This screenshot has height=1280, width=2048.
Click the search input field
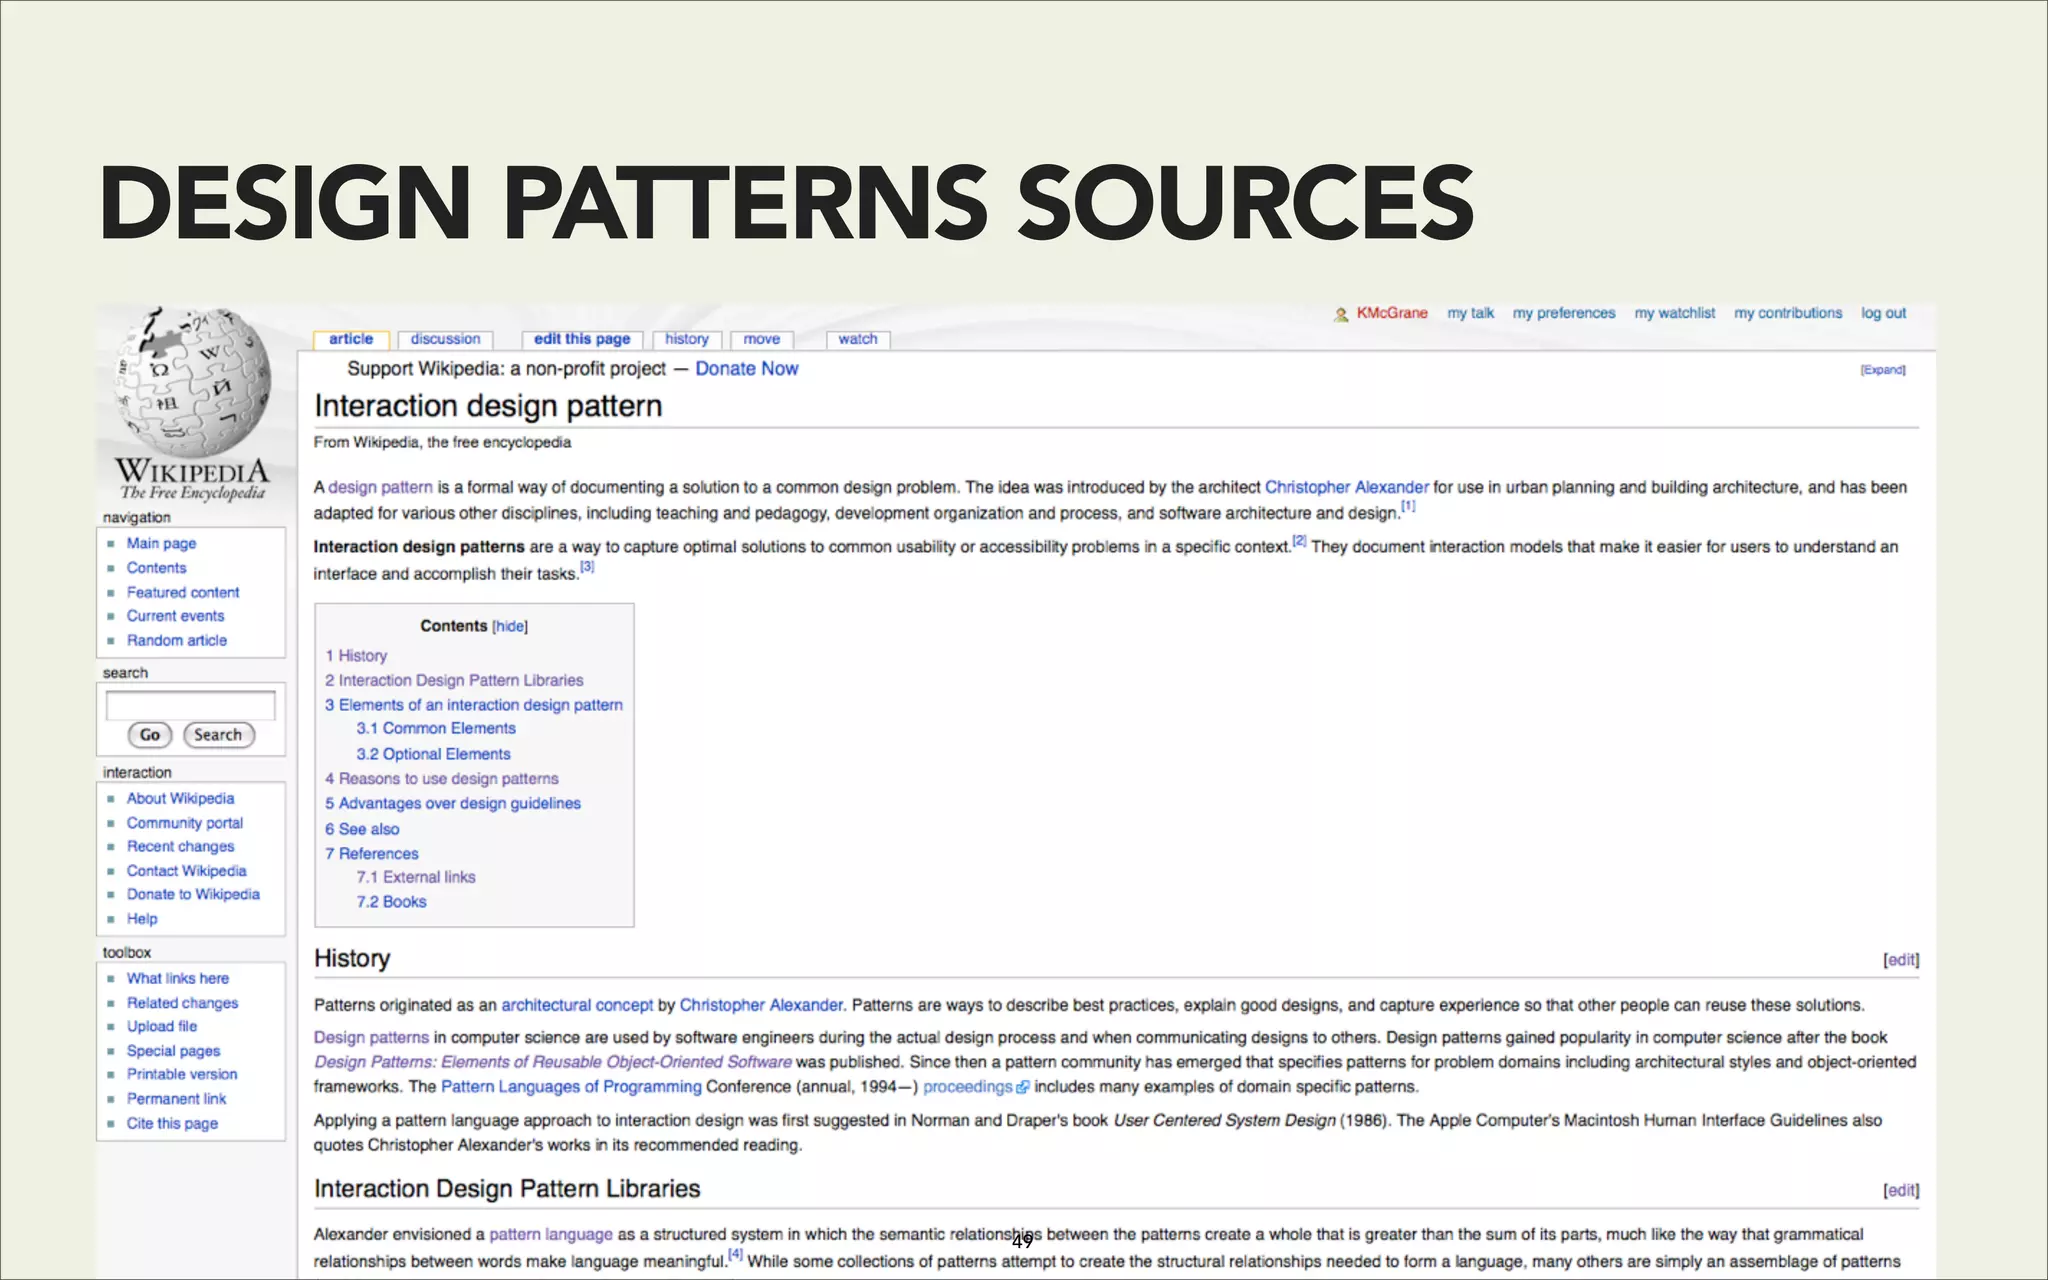pyautogui.click(x=190, y=705)
